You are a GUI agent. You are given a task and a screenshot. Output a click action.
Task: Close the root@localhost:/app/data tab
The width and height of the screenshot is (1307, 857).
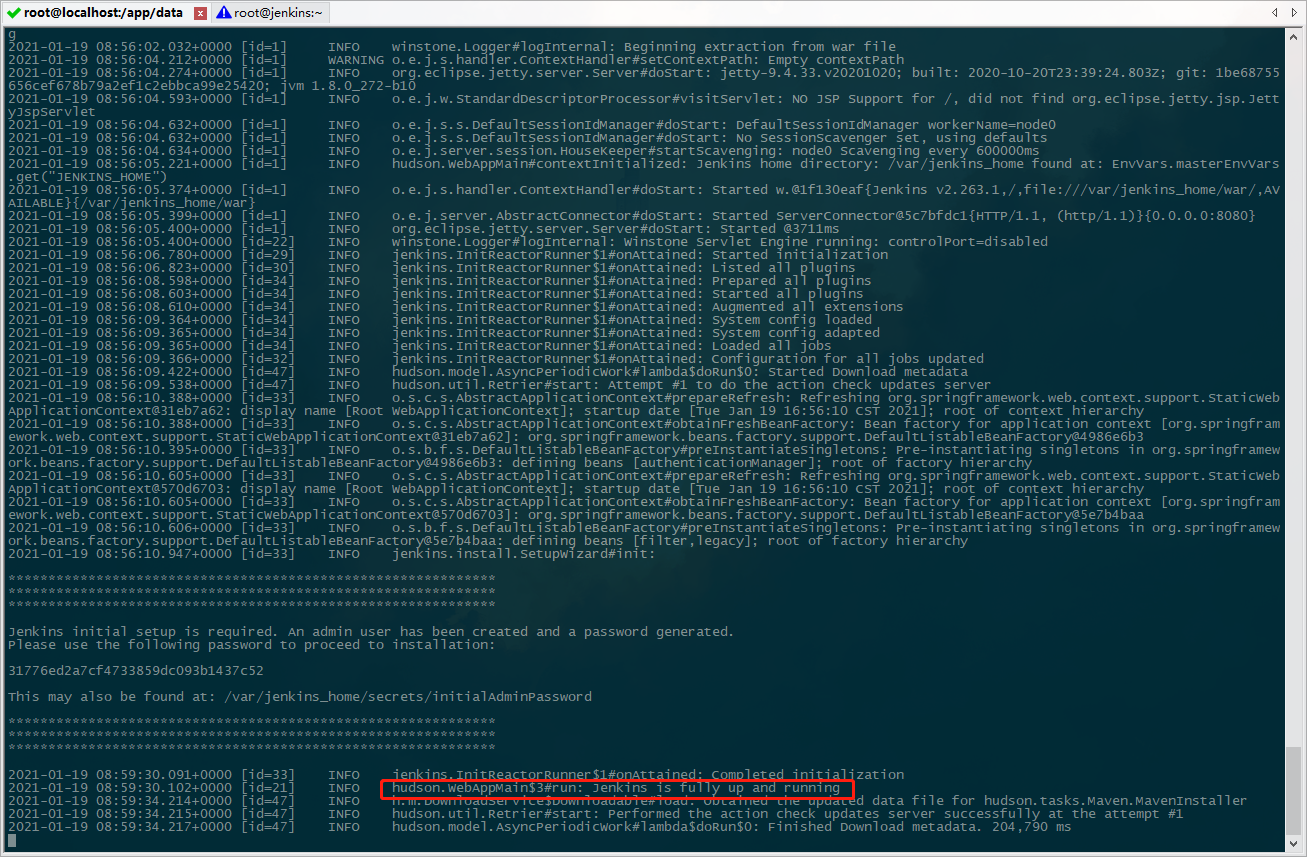pos(200,13)
